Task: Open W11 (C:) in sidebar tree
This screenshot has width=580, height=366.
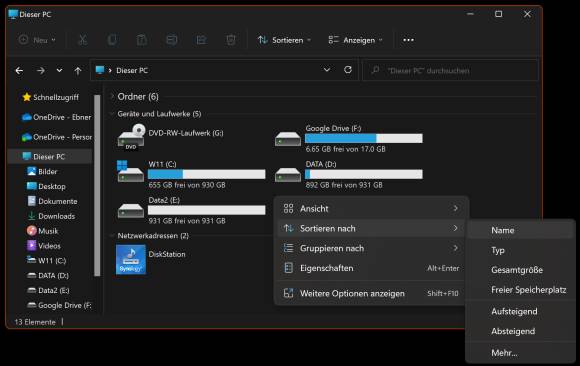Action: tap(46, 261)
